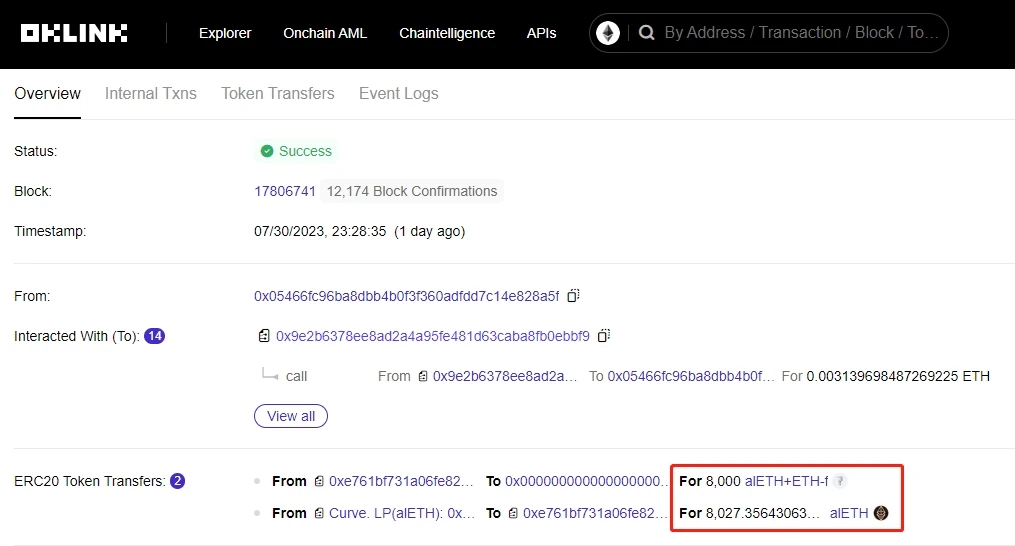The height and width of the screenshot is (546, 1015).
Task: Open block 17806741 link
Action: coord(285,191)
